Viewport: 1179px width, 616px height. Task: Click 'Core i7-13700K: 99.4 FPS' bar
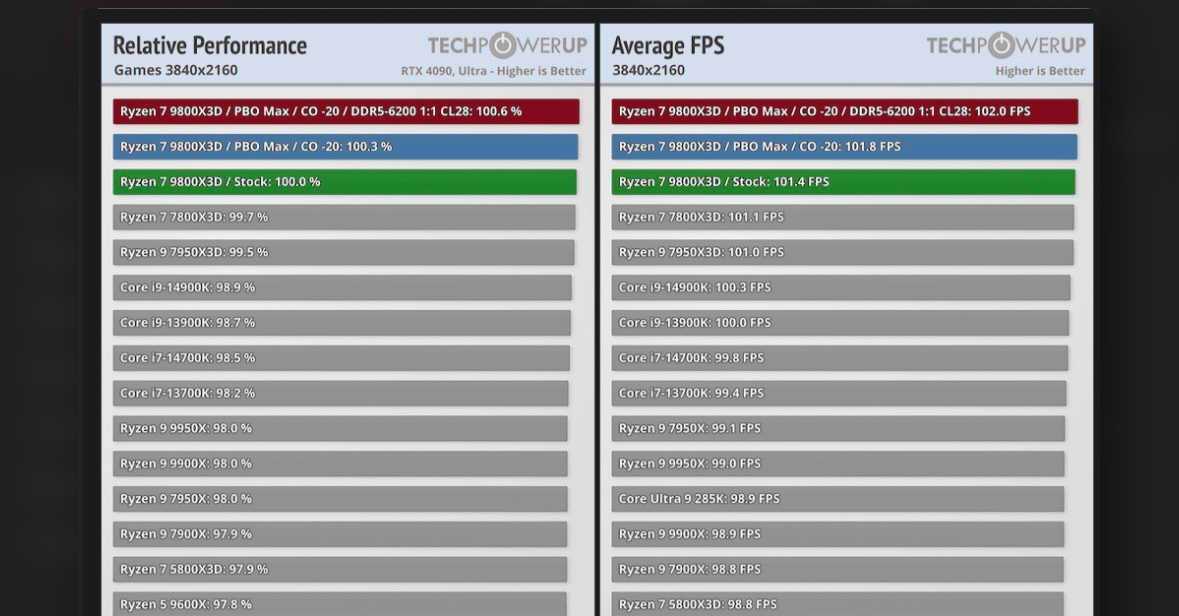pyautogui.click(x=838, y=393)
